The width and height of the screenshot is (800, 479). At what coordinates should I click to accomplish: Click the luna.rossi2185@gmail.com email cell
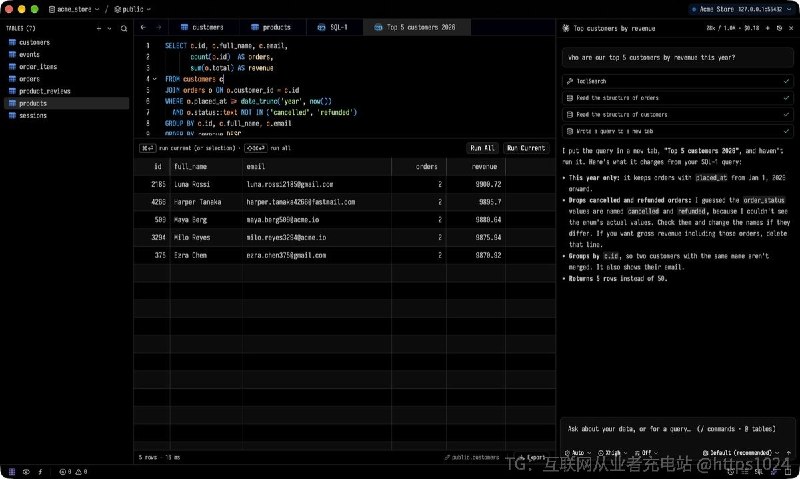(317, 185)
